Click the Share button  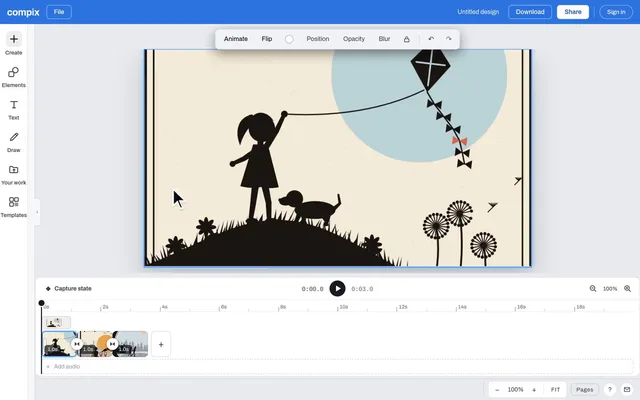click(x=573, y=12)
